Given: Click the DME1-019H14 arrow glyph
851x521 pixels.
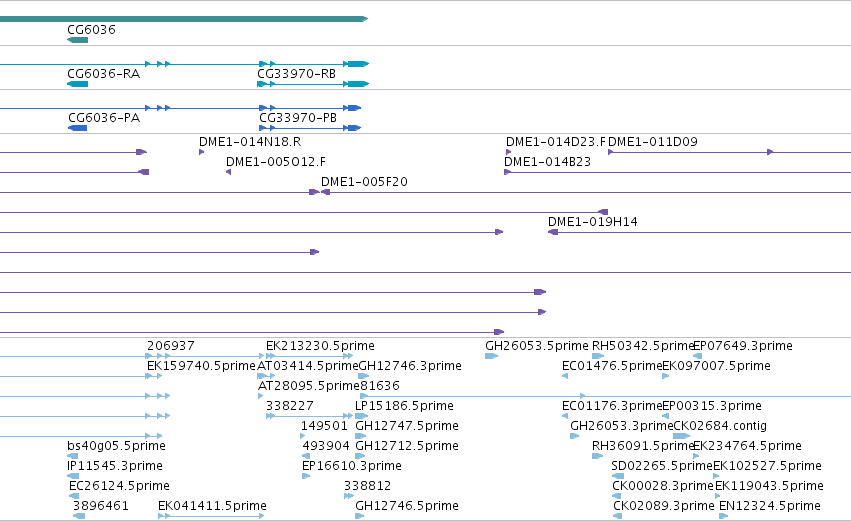Looking at the screenshot, I should pyautogui.click(x=553, y=232).
